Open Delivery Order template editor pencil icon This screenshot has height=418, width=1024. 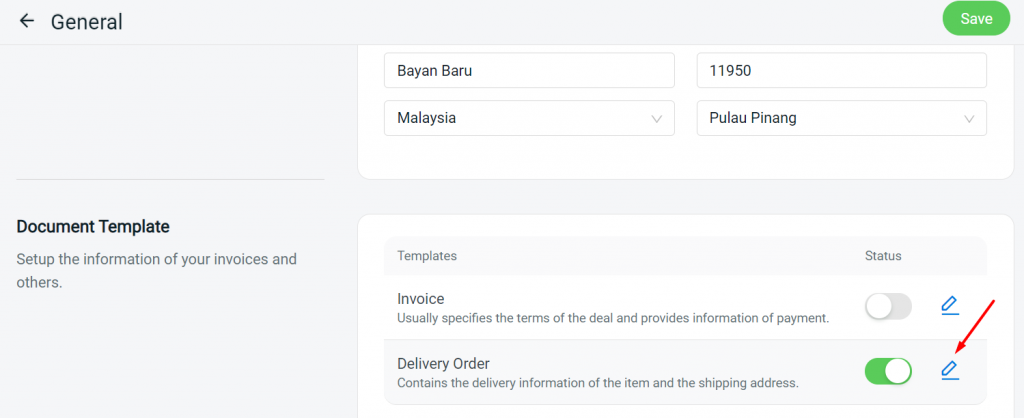pos(950,371)
